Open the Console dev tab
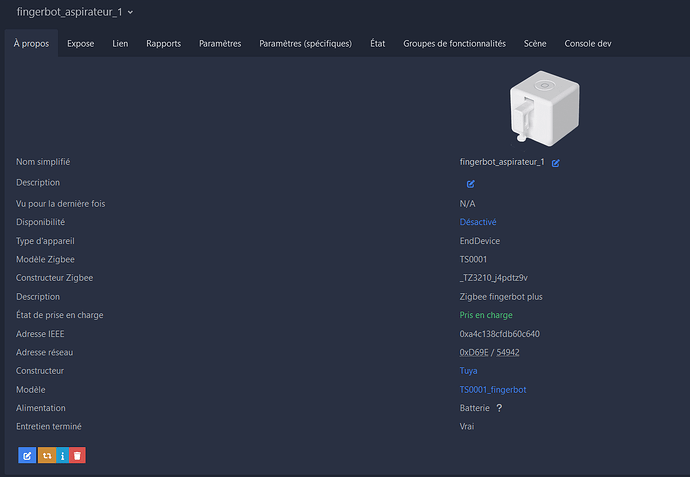This screenshot has width=690, height=477. (x=588, y=43)
